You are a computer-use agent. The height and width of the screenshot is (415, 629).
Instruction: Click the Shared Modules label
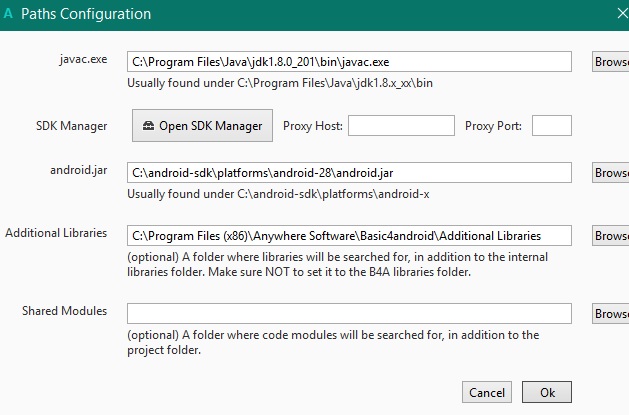[x=64, y=311]
